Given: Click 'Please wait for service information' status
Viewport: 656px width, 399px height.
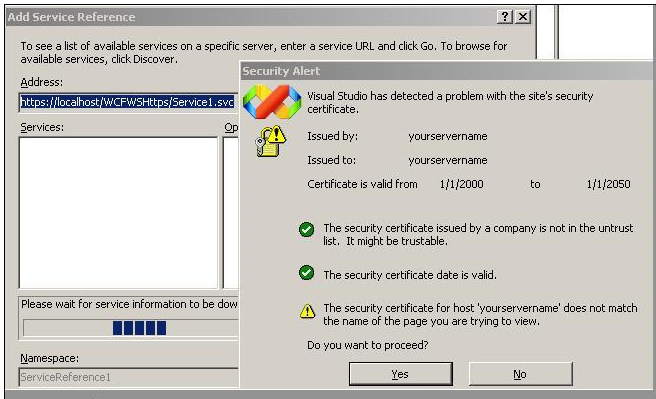Looking at the screenshot, I should click(129, 304).
